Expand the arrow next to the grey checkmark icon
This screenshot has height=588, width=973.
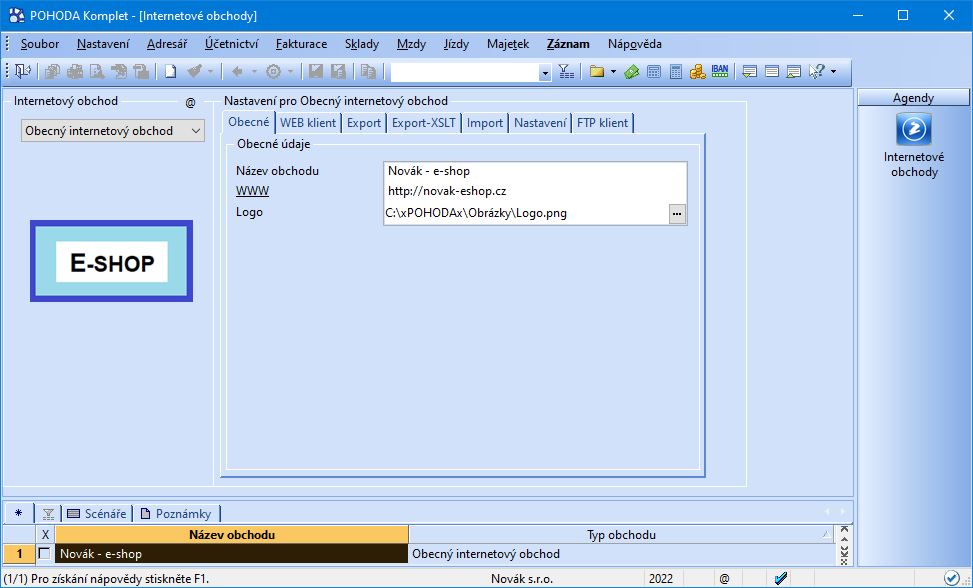pyautogui.click(x=210, y=72)
